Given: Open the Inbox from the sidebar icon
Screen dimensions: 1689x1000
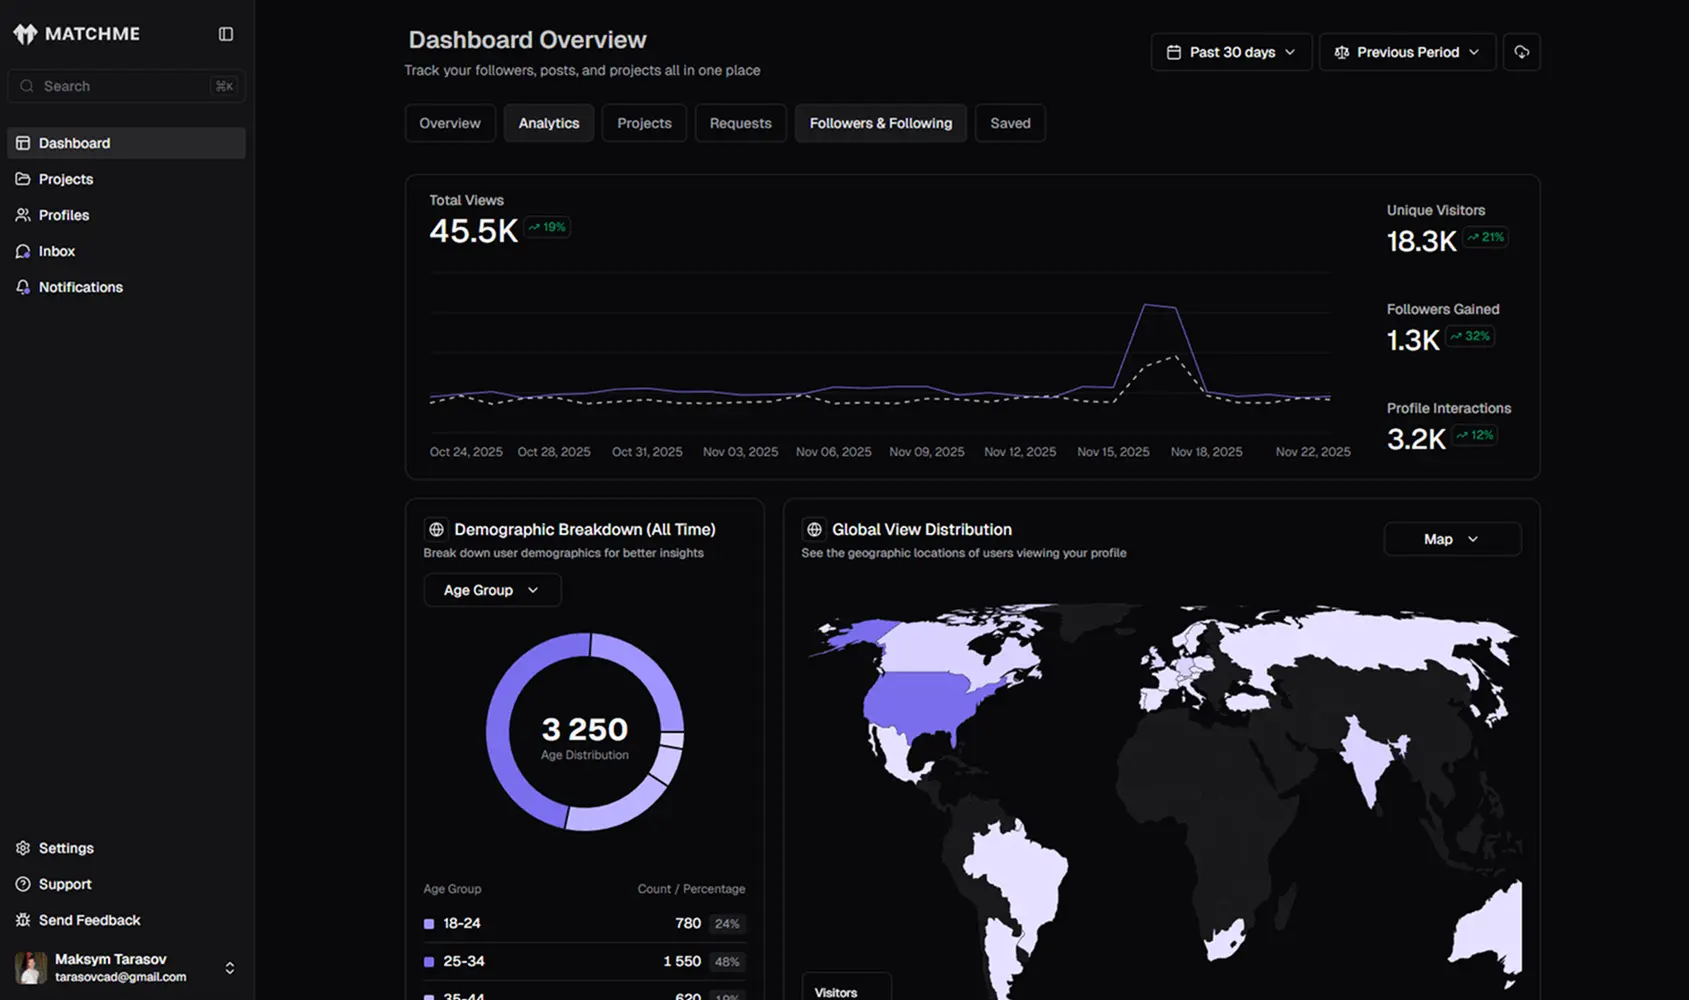Looking at the screenshot, I should pyautogui.click(x=22, y=251).
